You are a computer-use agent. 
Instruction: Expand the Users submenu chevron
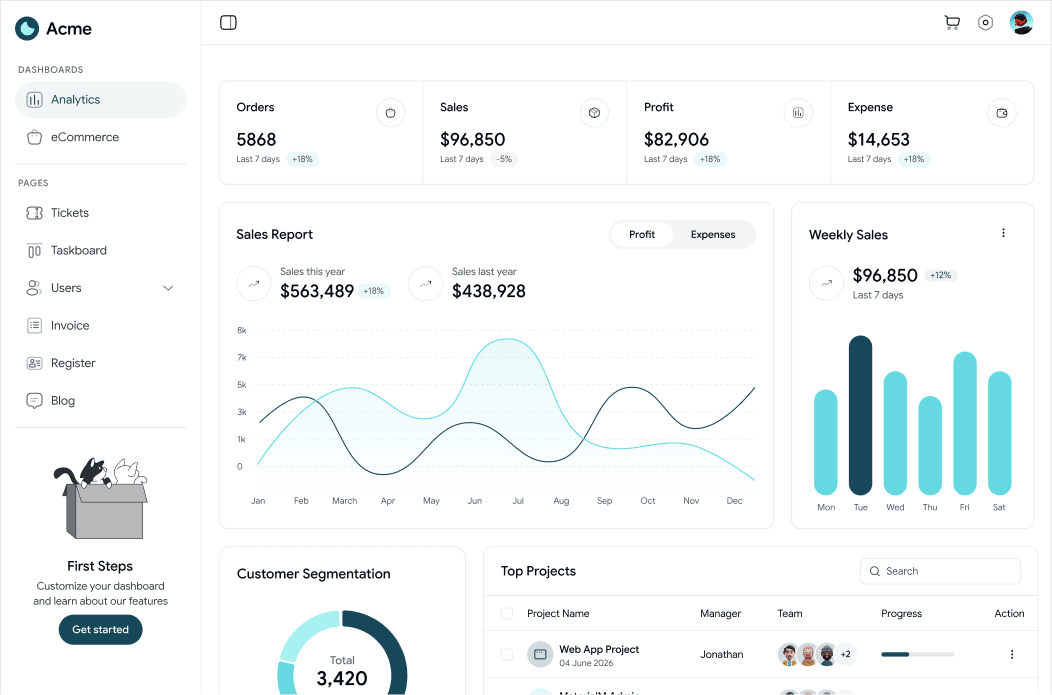(168, 288)
